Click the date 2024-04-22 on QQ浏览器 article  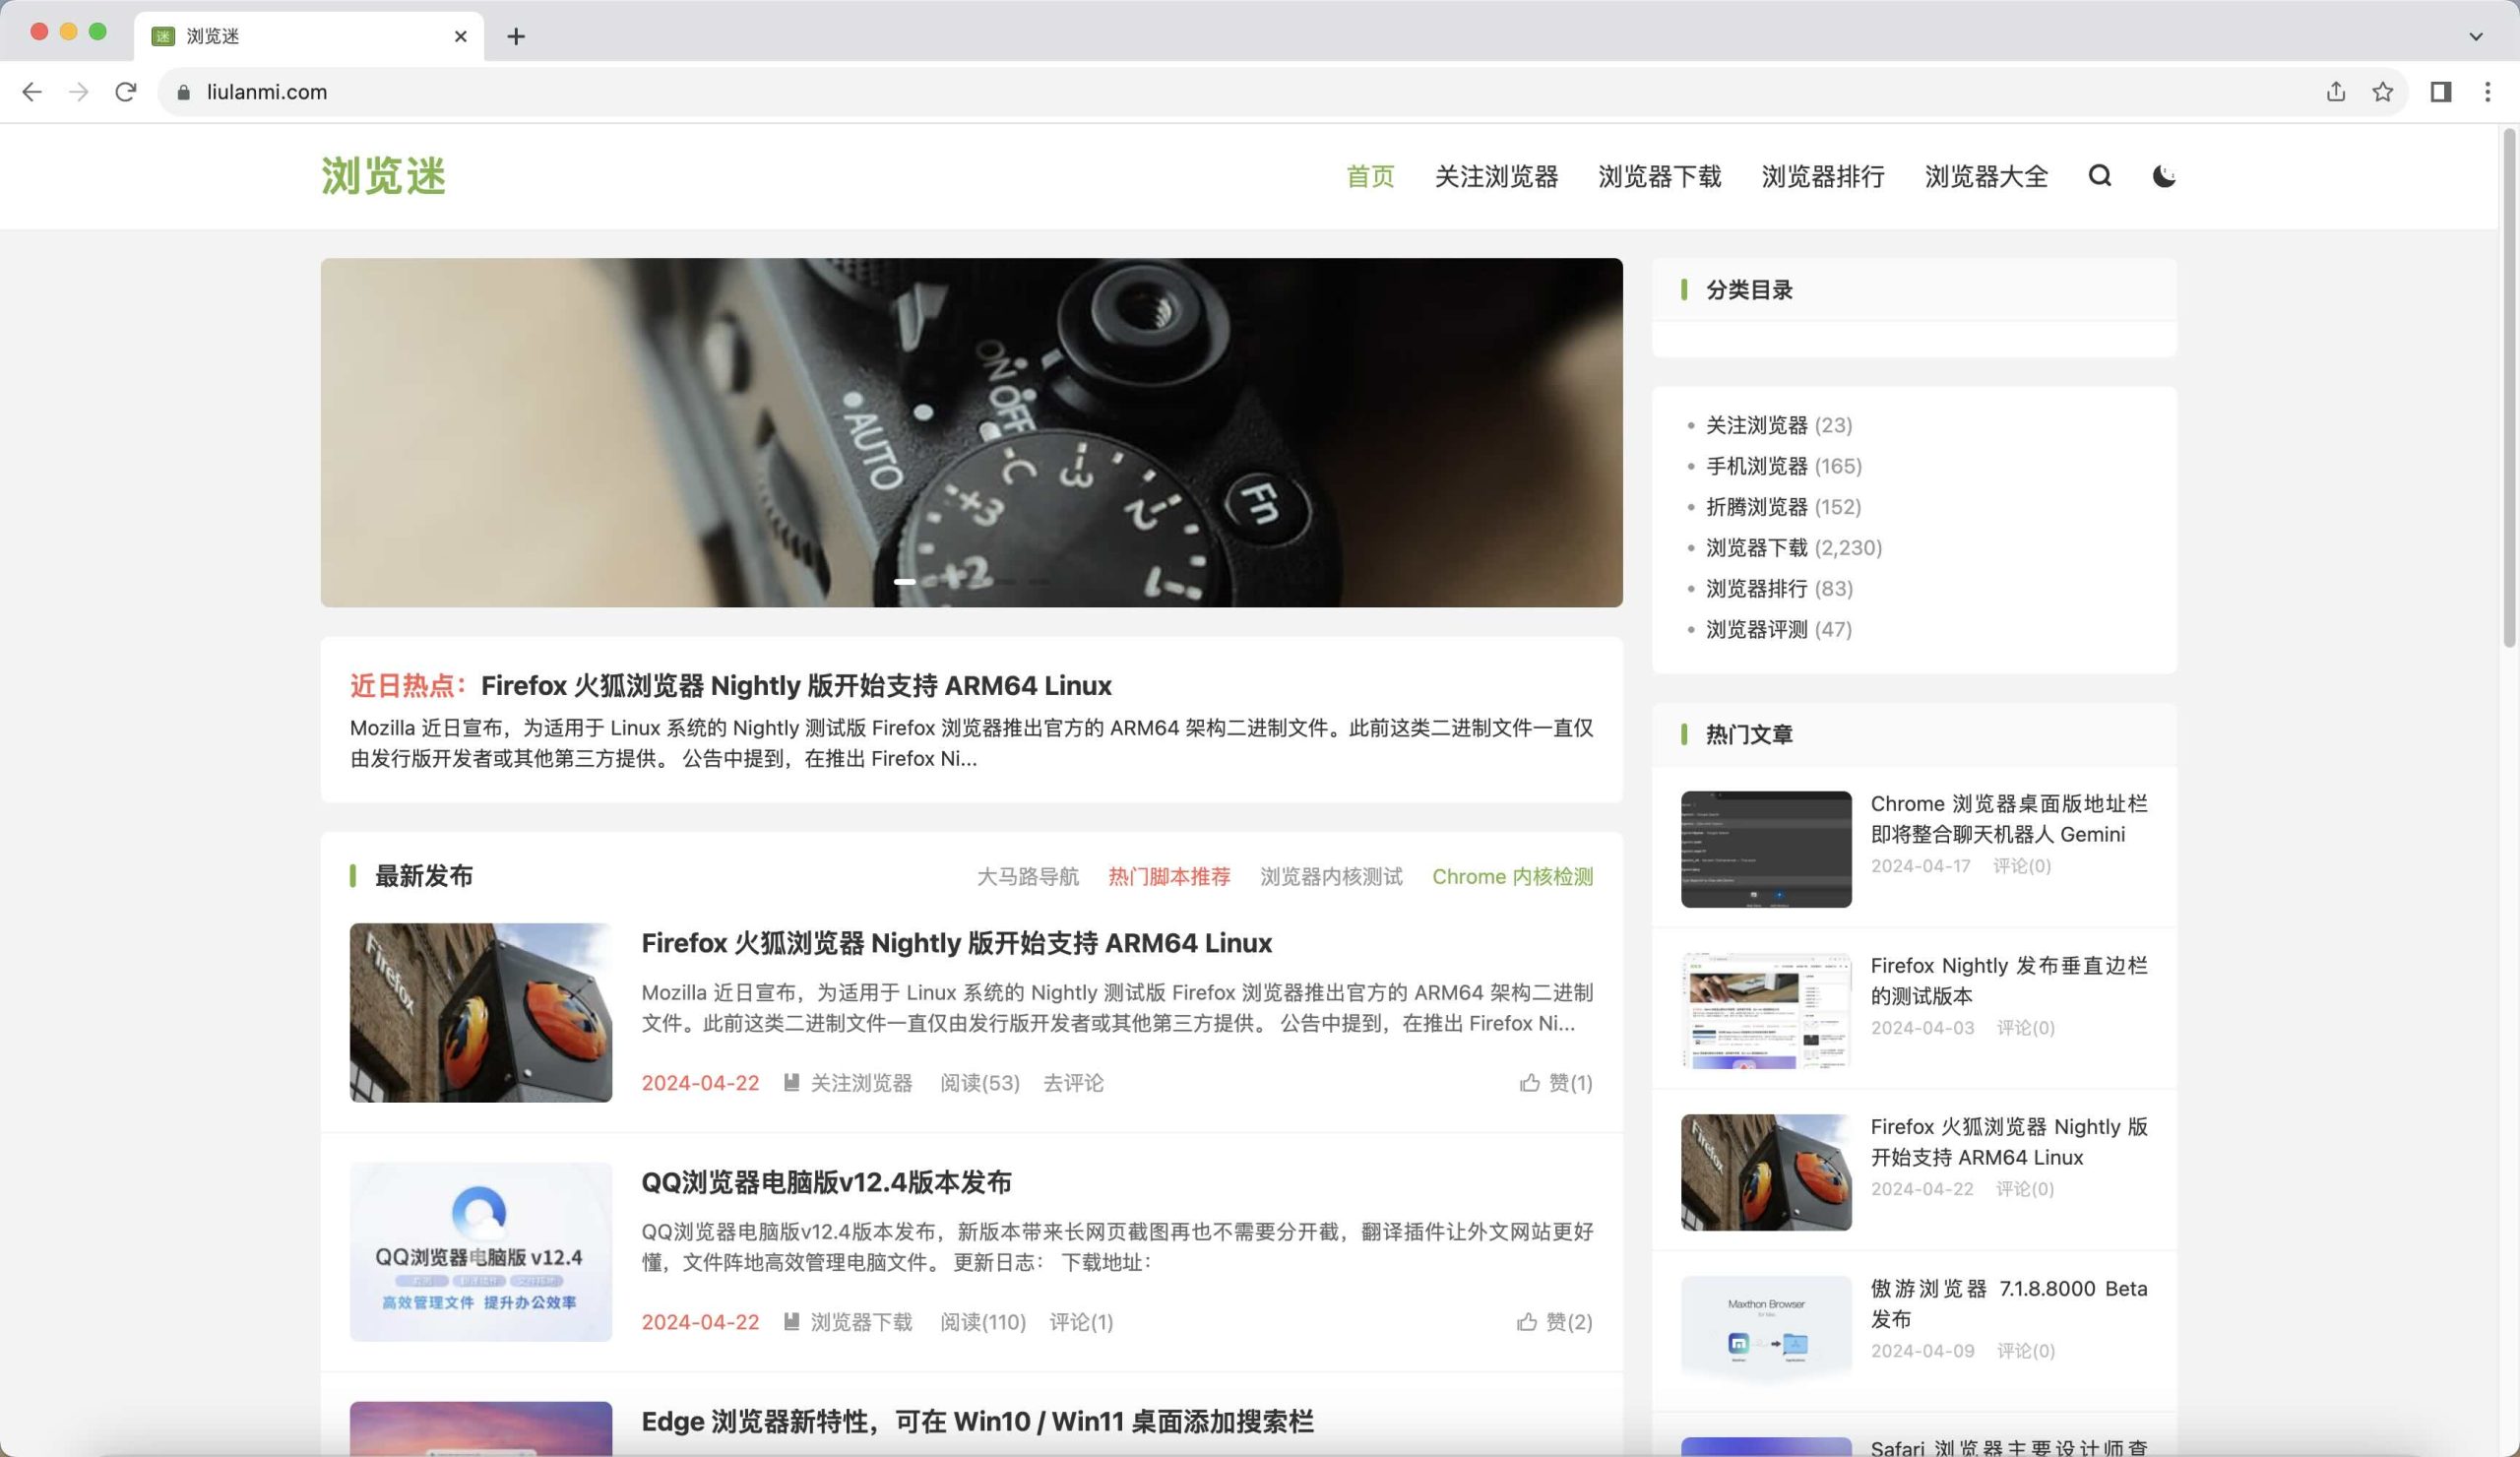pyautogui.click(x=700, y=1322)
